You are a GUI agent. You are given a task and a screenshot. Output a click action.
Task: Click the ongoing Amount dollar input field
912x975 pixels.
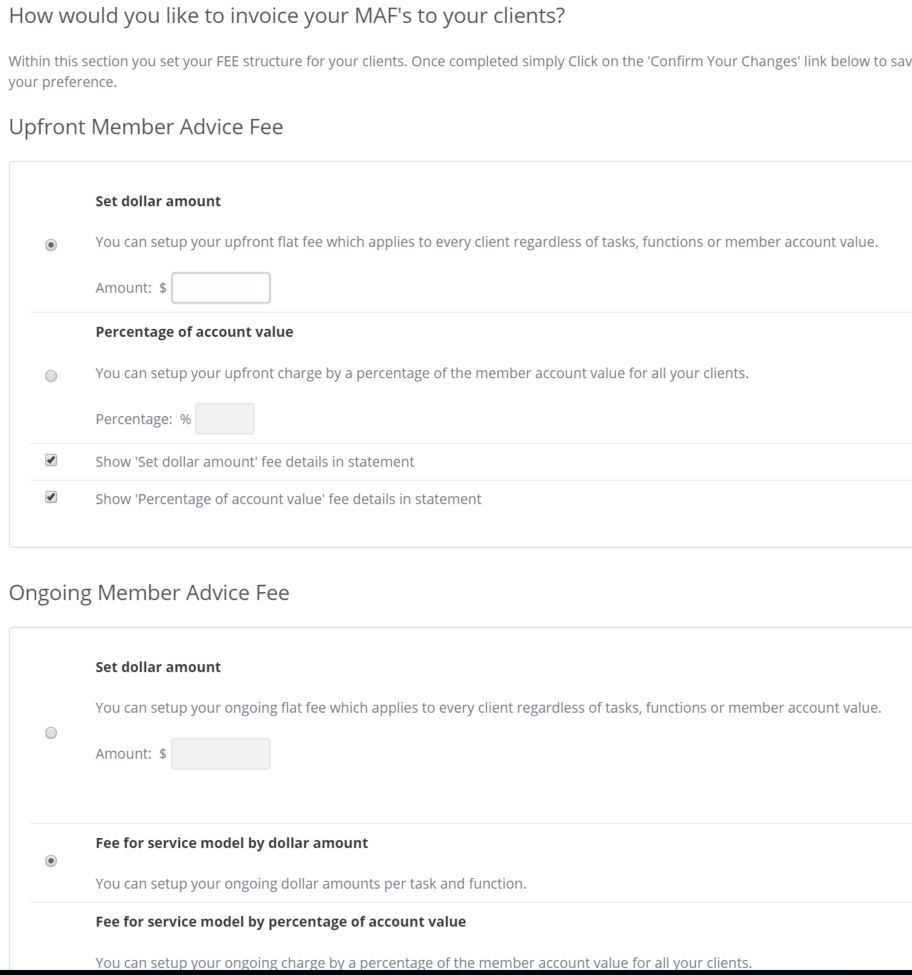pyautogui.click(x=221, y=754)
